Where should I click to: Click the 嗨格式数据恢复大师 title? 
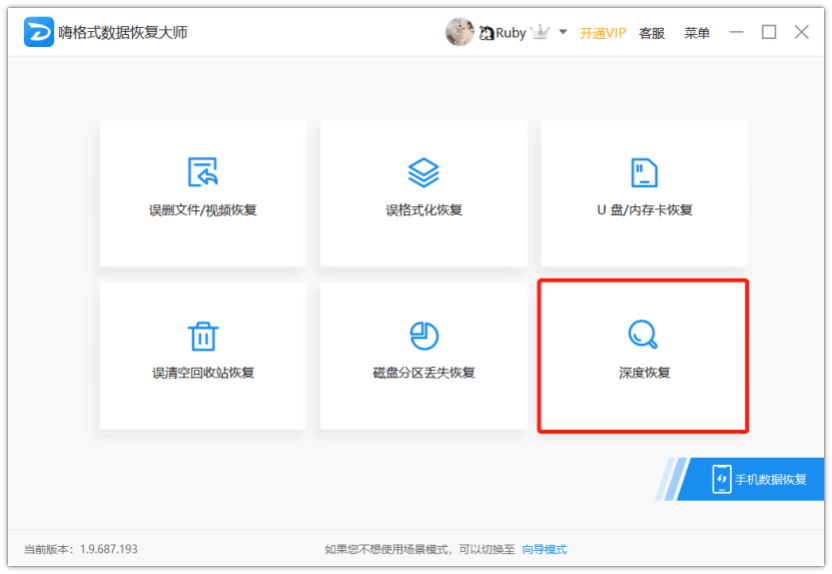[x=123, y=32]
